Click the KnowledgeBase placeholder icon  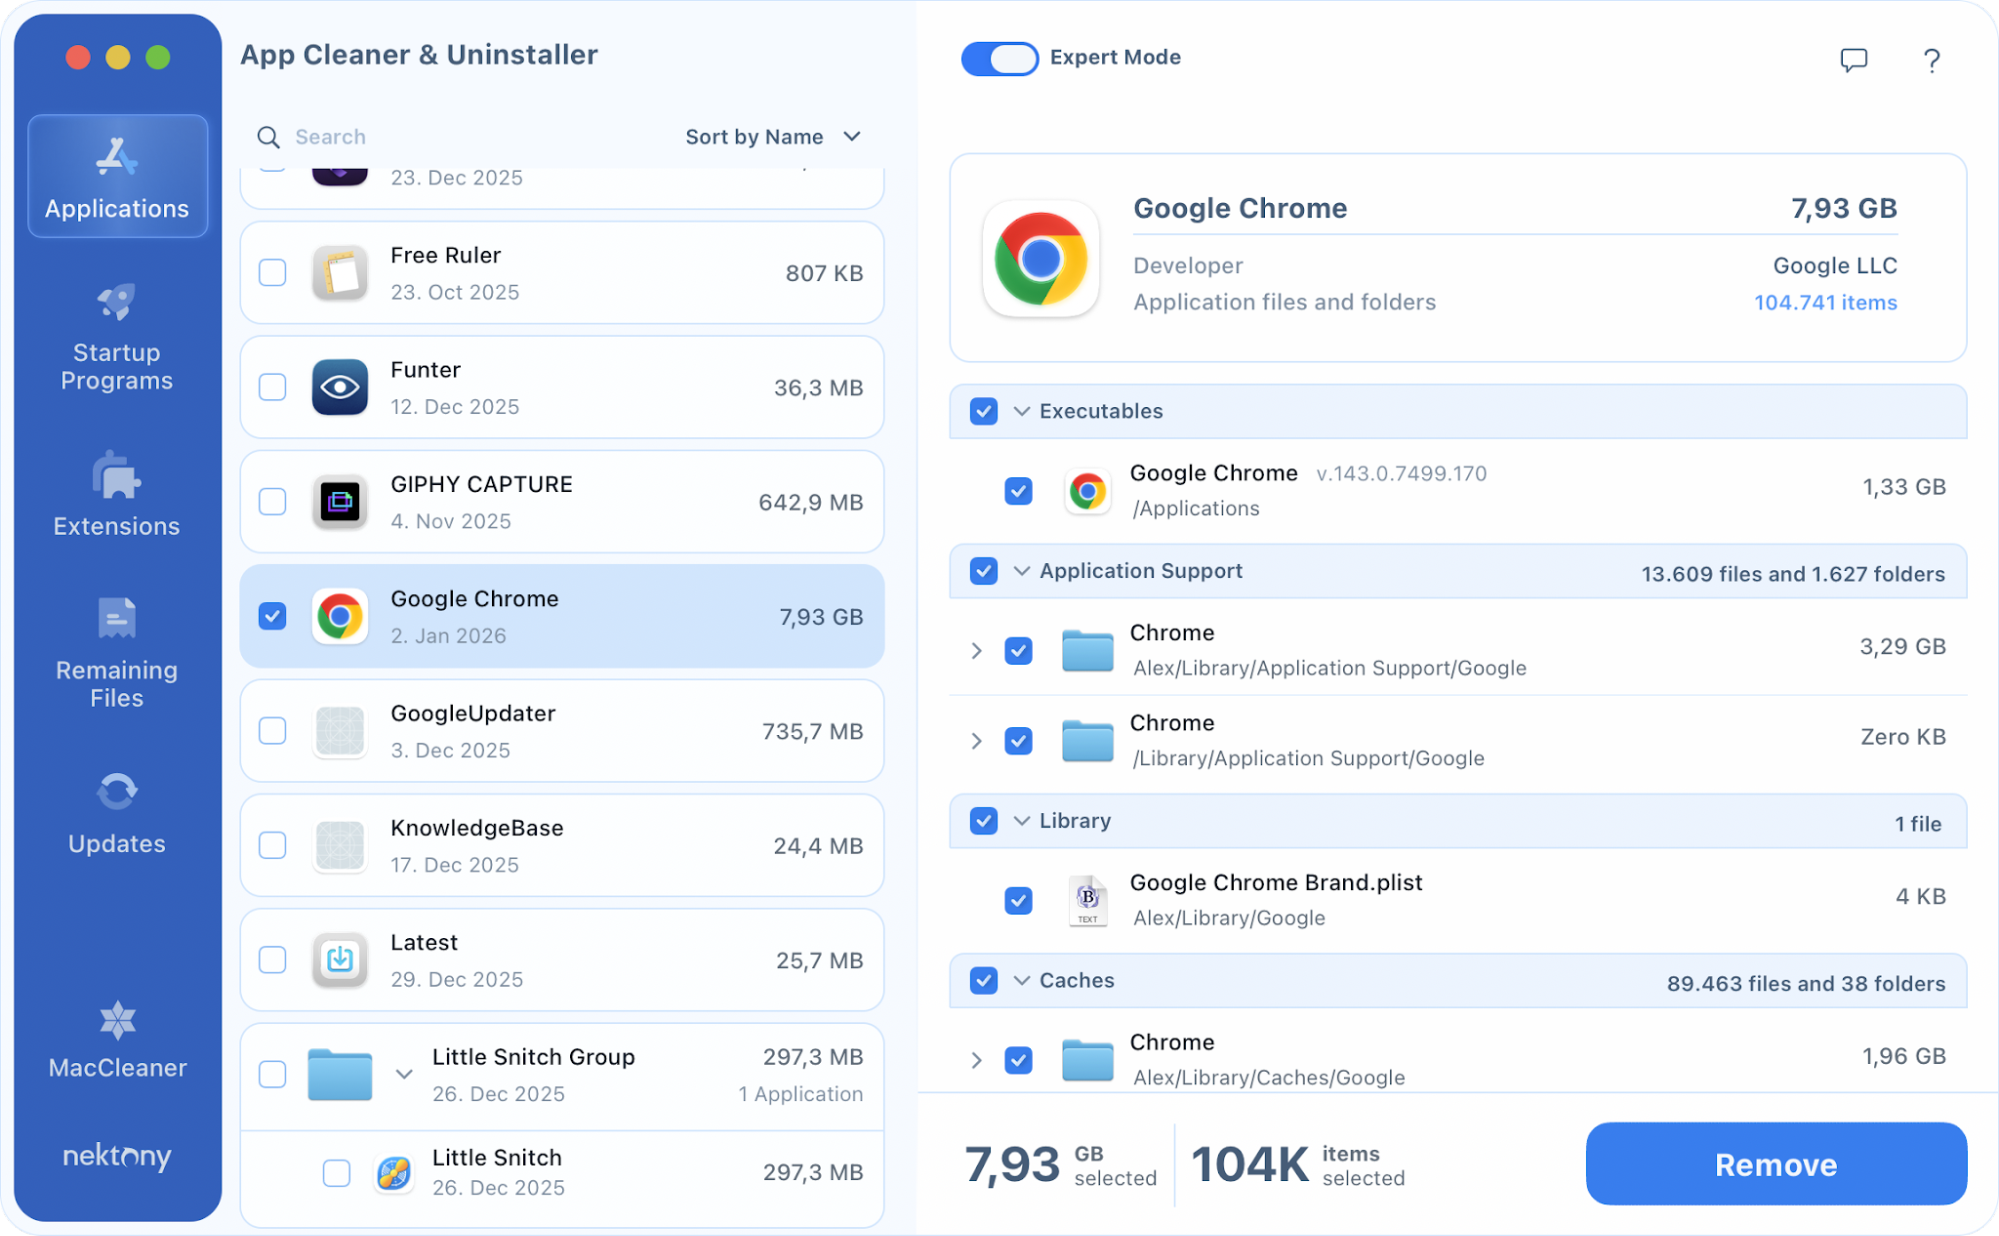coord(340,845)
